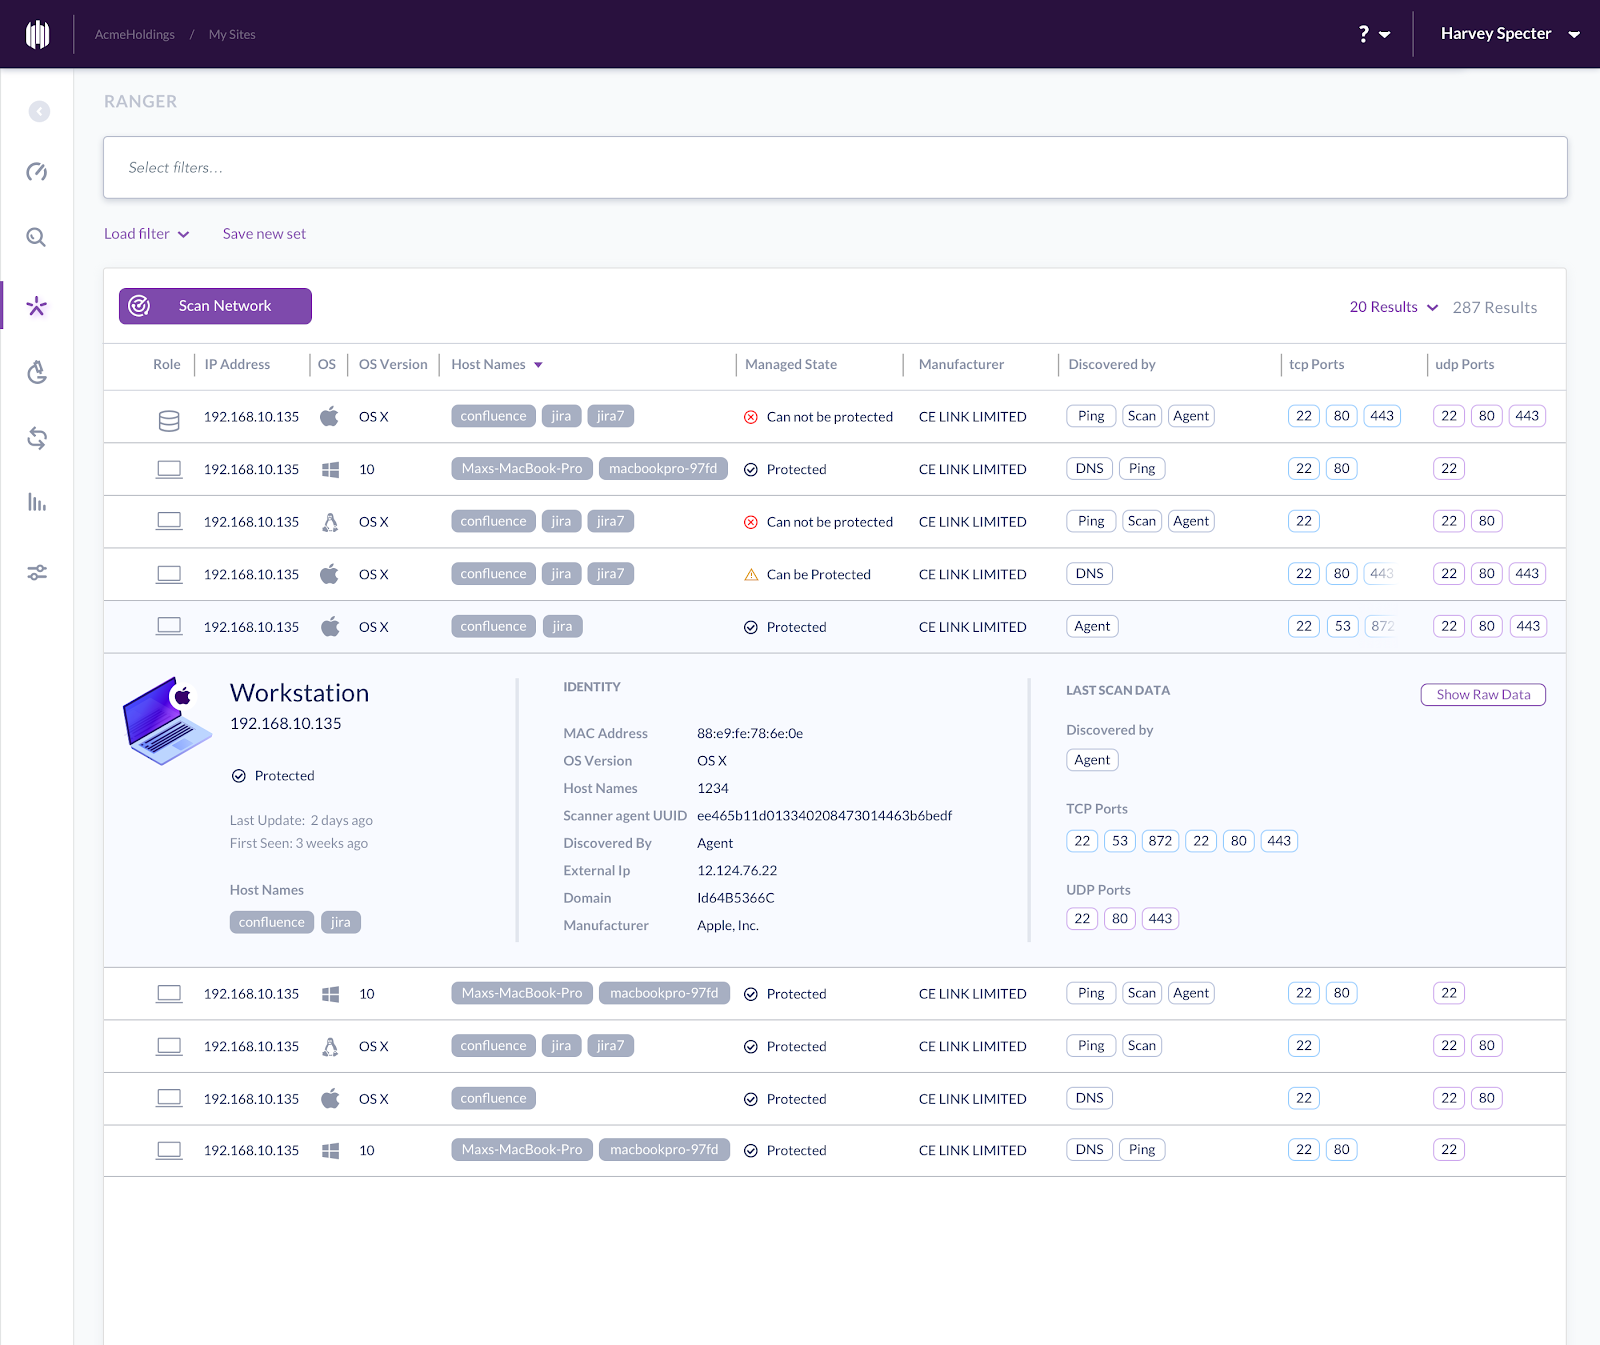Screen dimensions: 1600x1345
Task: Collapse sidebar using the back arrow icon
Action: click(39, 111)
